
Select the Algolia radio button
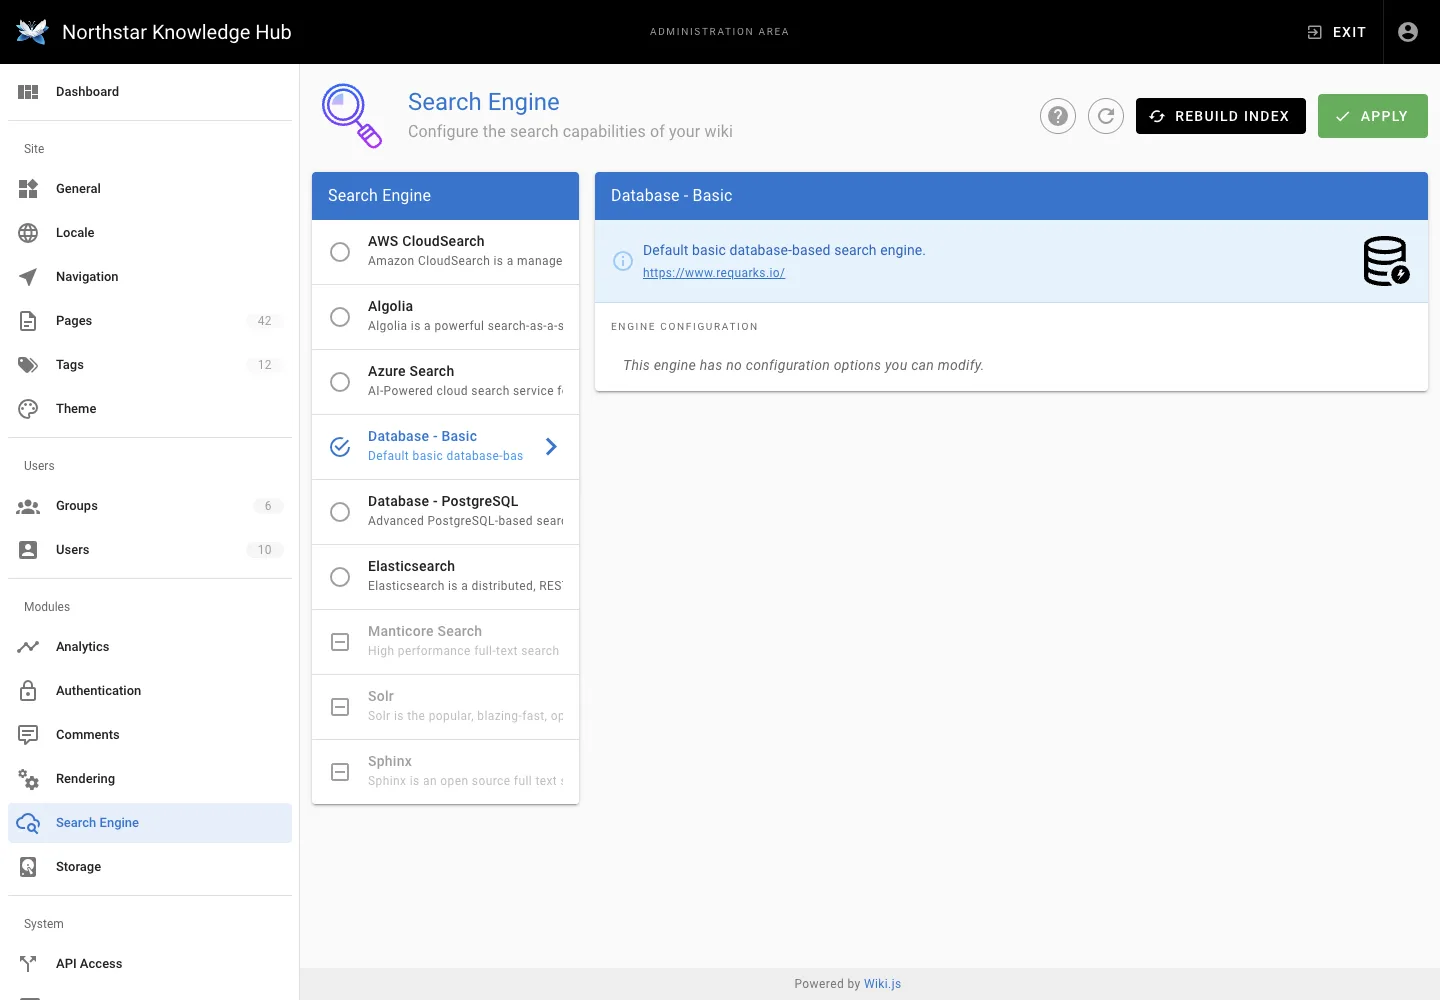coord(340,317)
